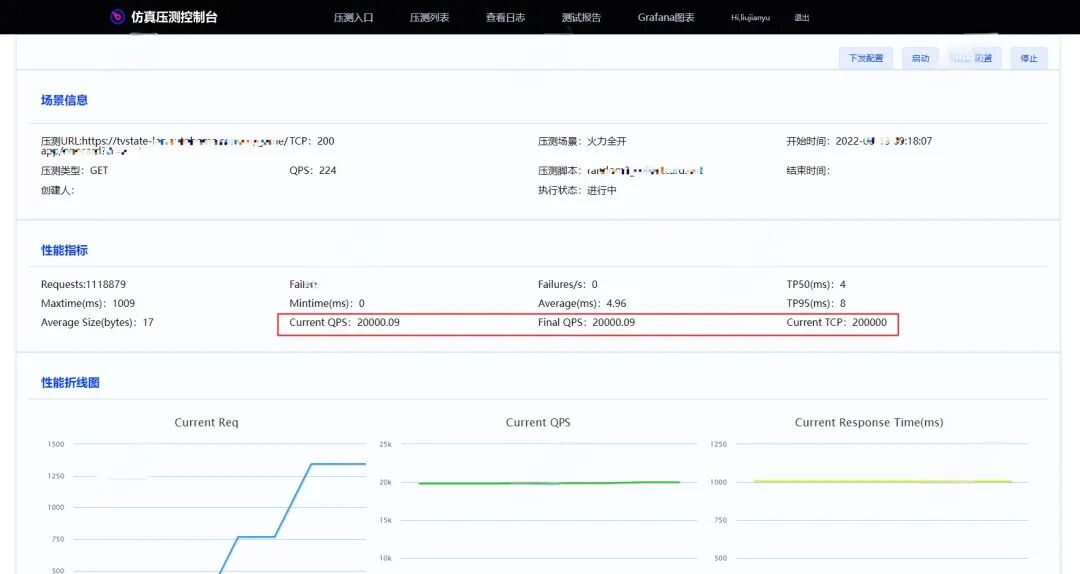
Task: Switch to the 测试报告 page
Action: [x=581, y=17]
